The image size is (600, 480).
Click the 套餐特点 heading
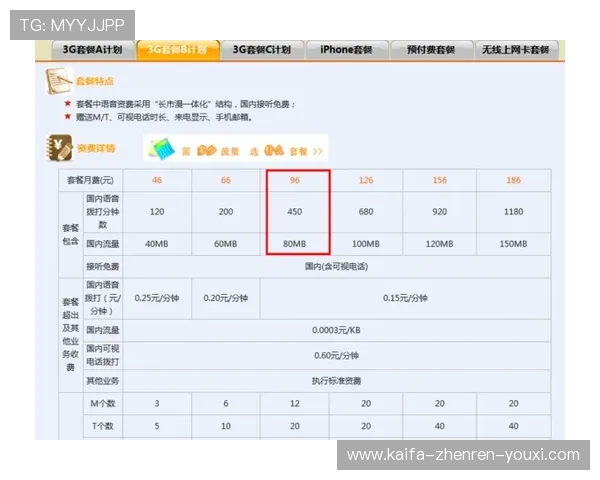[95, 81]
